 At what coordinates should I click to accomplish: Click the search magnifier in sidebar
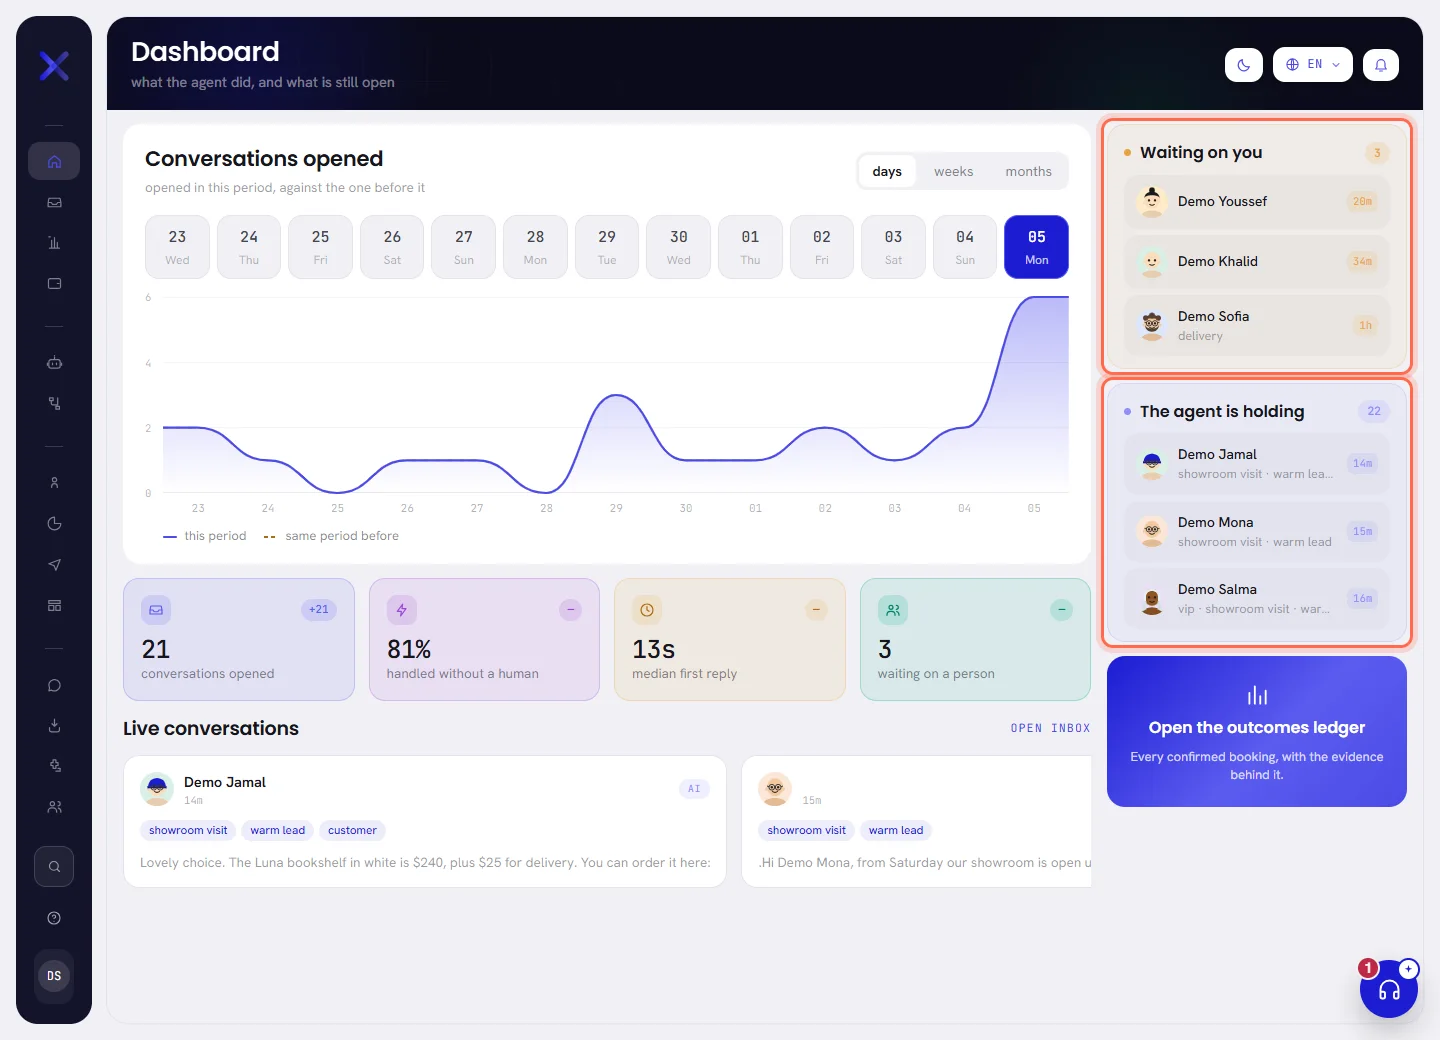point(54,867)
